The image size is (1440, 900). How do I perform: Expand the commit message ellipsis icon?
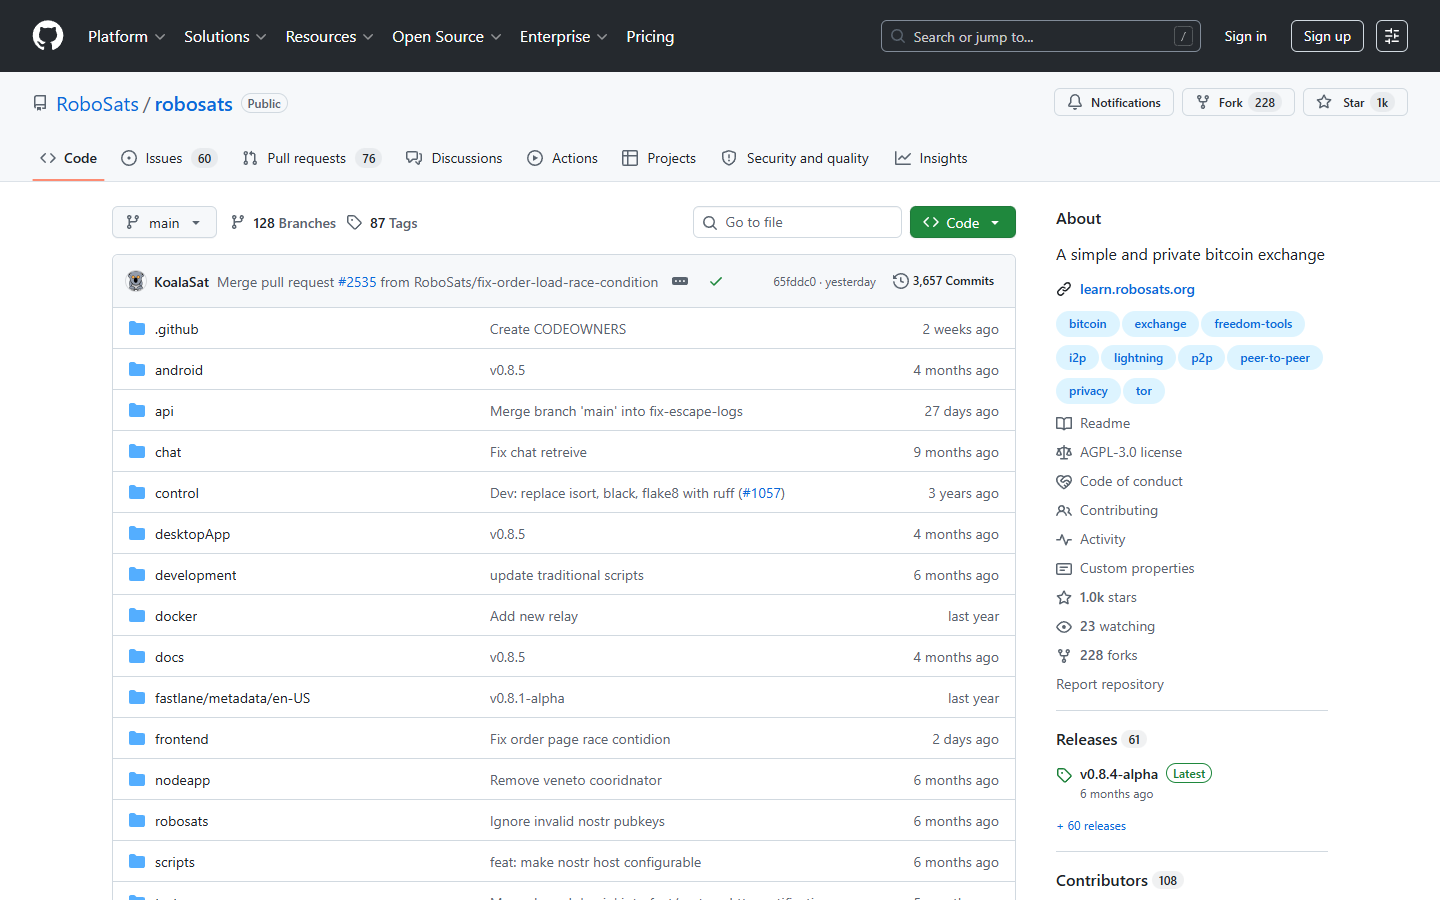pyautogui.click(x=680, y=282)
